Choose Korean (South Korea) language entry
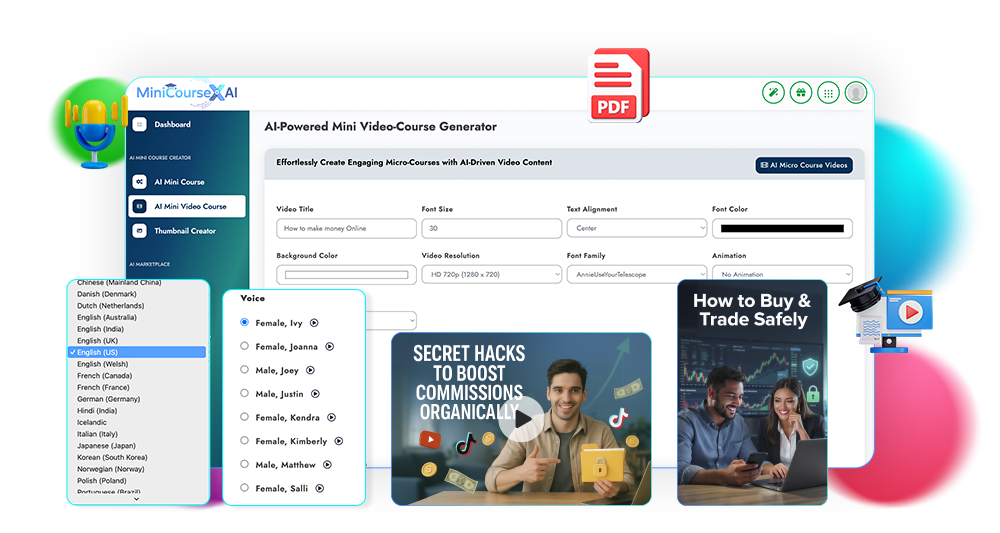This screenshot has width=1000, height=533. [x=112, y=458]
